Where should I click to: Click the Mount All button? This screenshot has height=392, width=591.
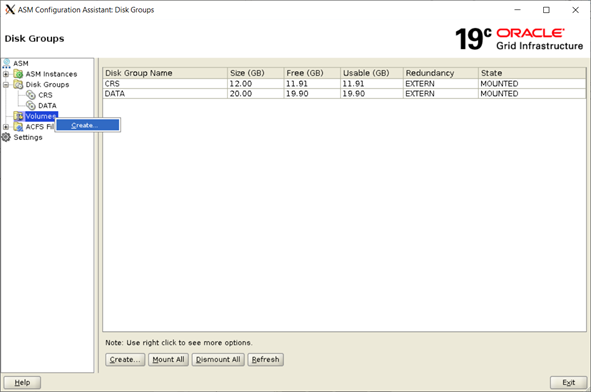[x=168, y=360]
